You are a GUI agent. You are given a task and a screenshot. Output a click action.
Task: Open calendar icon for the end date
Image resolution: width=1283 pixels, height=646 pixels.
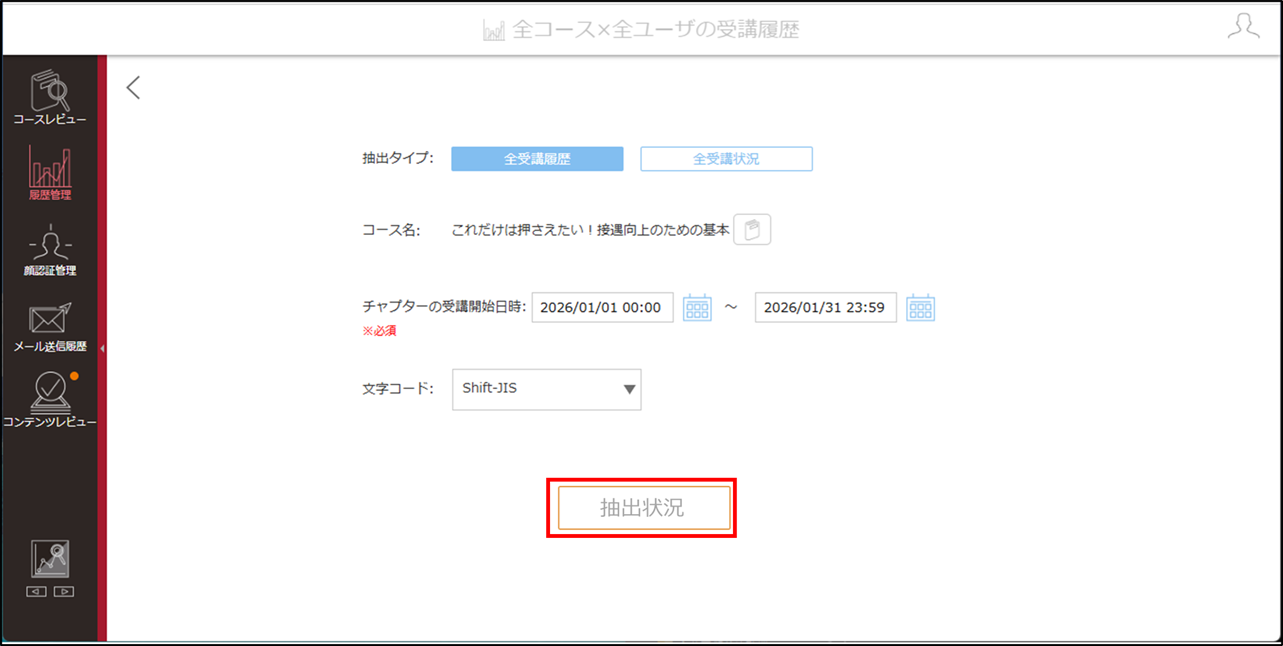click(x=920, y=308)
